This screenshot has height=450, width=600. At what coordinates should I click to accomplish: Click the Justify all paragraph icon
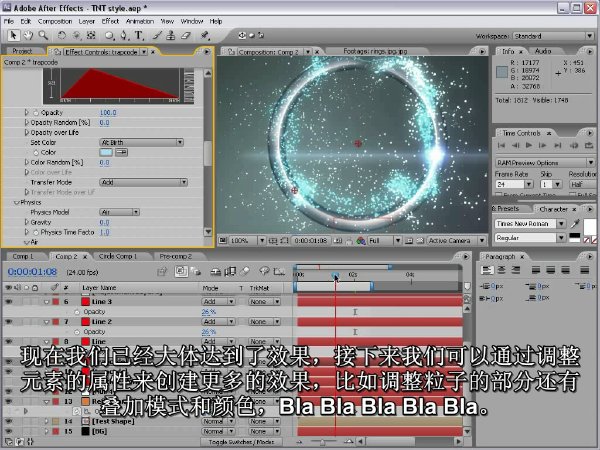pos(584,270)
